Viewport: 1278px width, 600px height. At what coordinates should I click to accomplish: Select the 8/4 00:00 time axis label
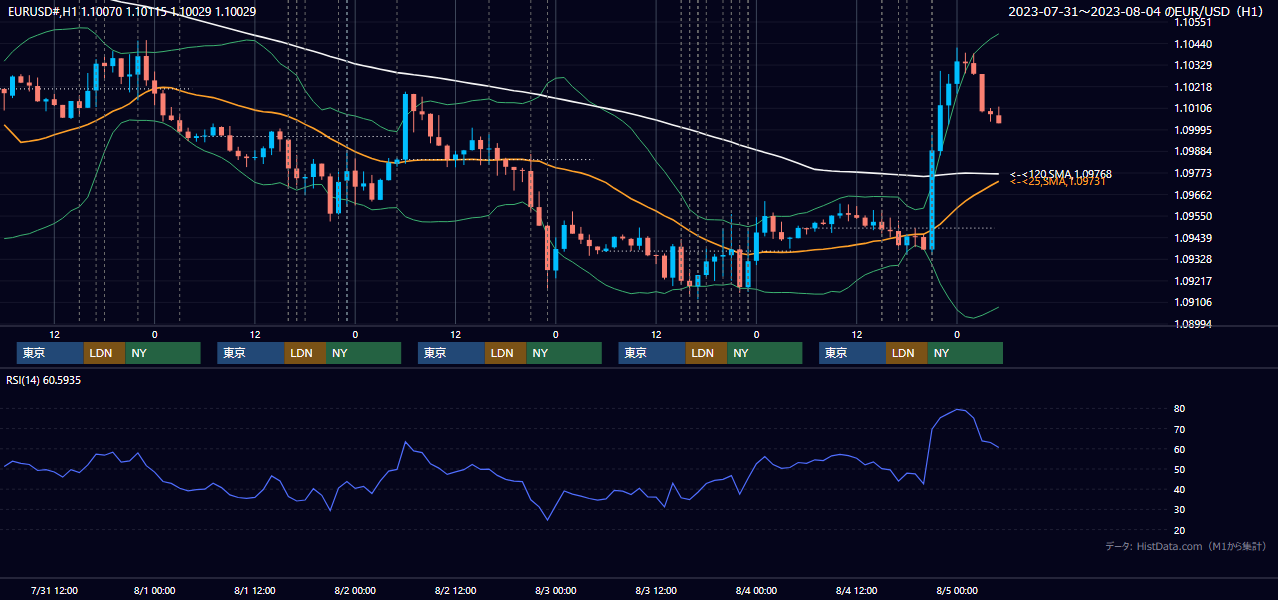pos(756,590)
